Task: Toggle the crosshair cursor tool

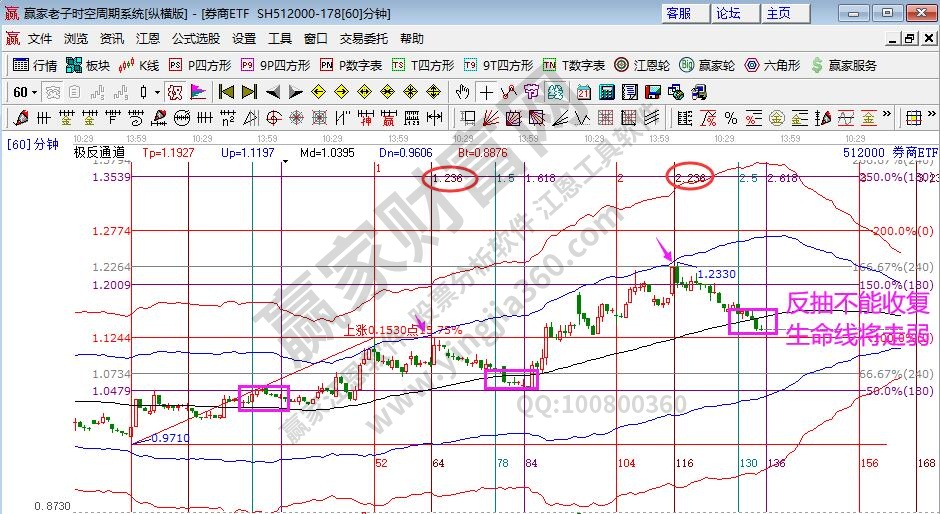Action: pos(486,92)
